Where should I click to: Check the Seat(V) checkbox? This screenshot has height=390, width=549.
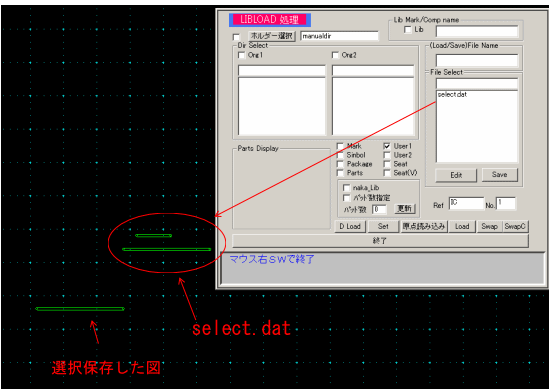(387, 173)
